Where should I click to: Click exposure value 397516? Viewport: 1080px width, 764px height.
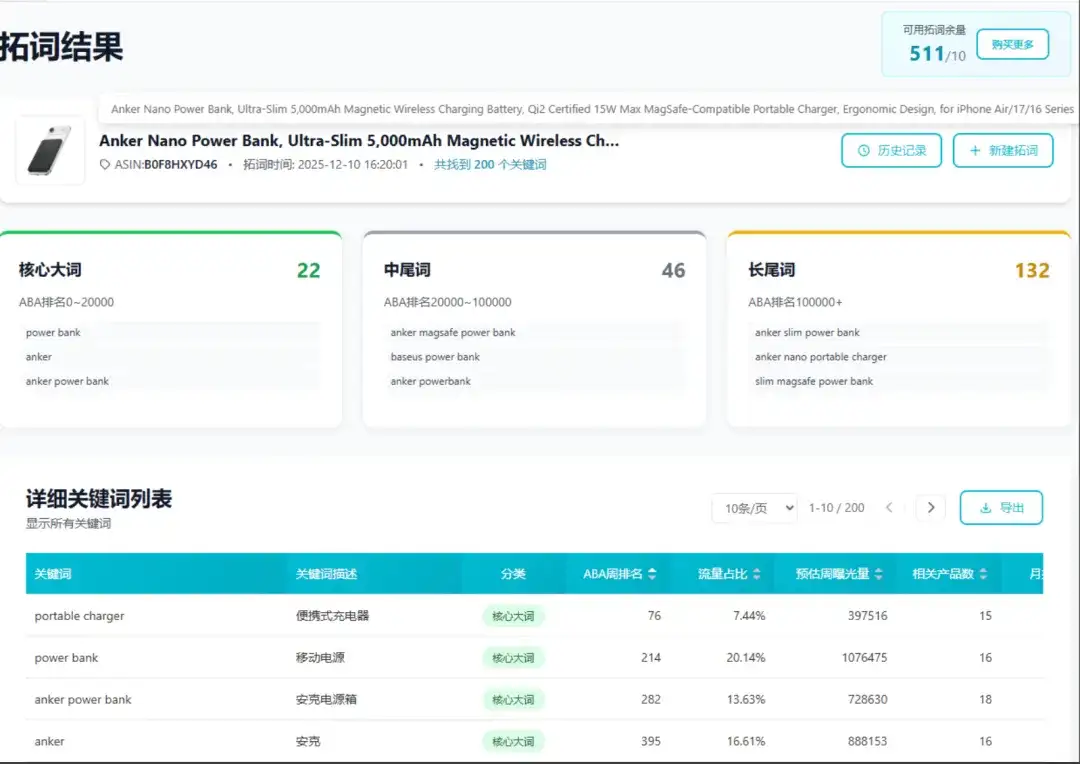867,616
